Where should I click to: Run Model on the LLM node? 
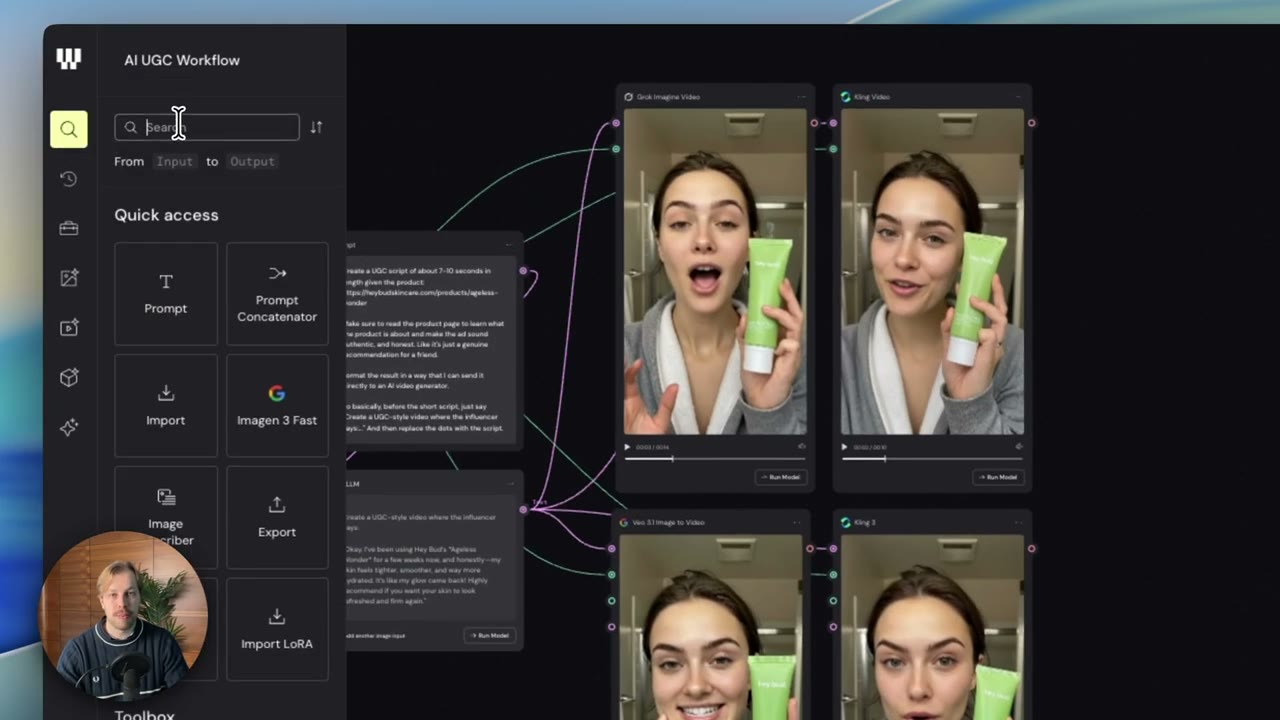coord(490,635)
